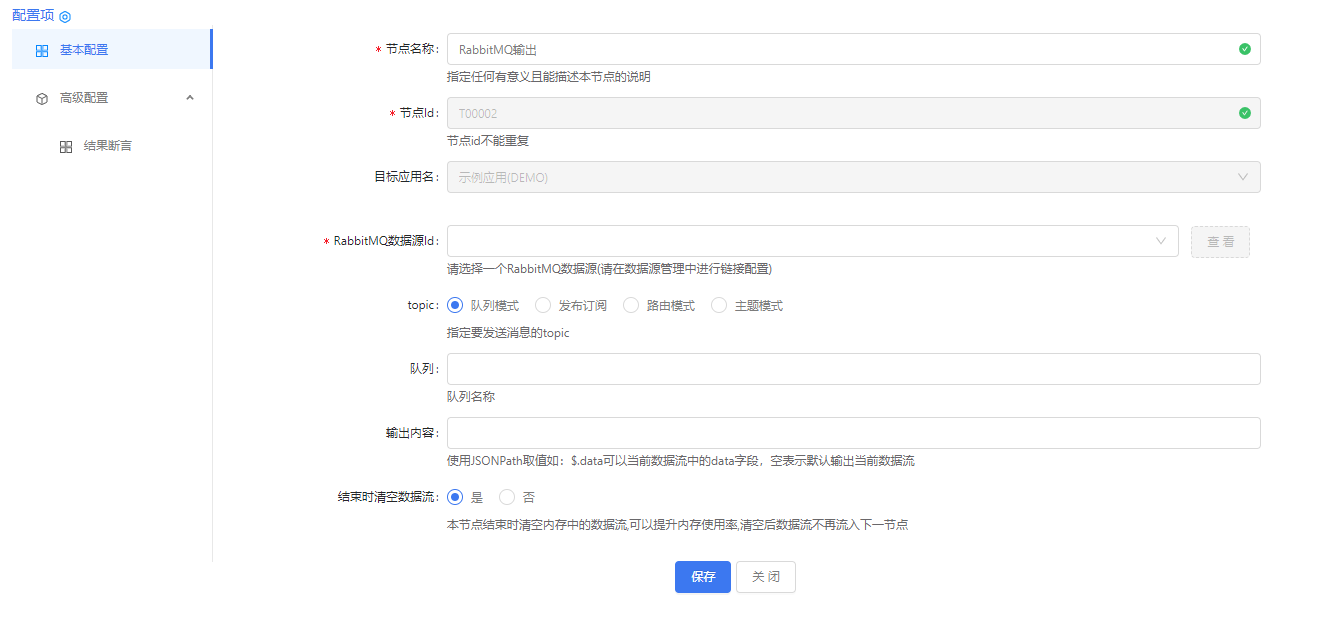
Task: Set 结束时清空数据流 to 否
Action: pos(507,497)
